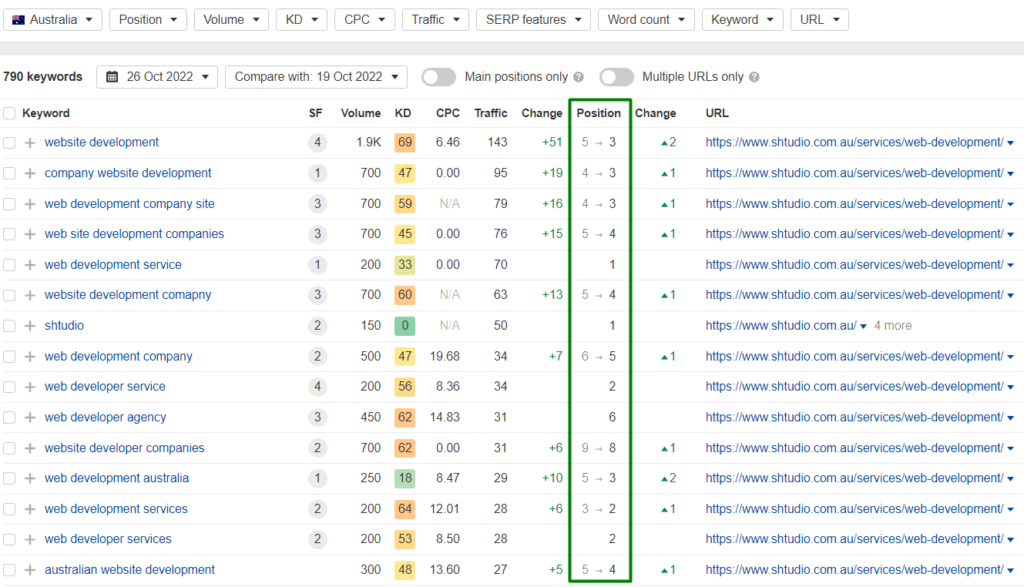Open the KD filter dropdown
1024x587 pixels.
coord(302,20)
